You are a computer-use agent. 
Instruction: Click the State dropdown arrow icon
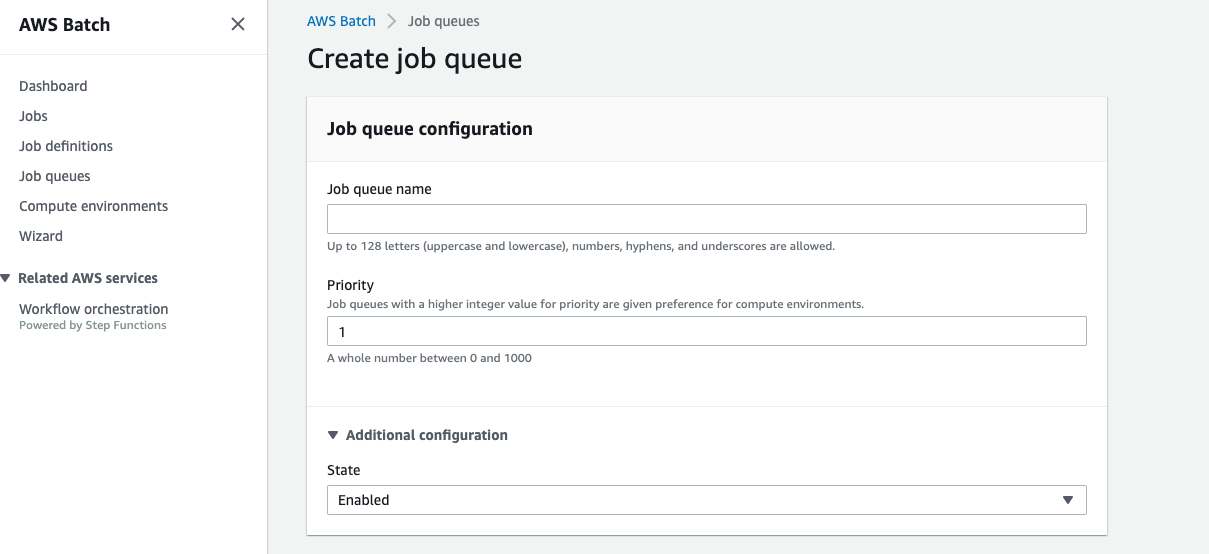[1068, 500]
